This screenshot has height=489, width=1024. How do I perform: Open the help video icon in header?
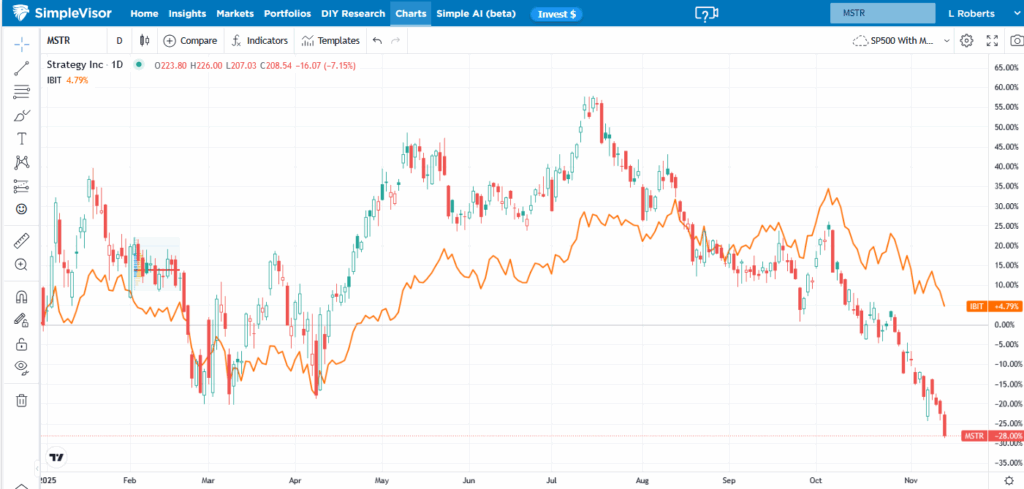pos(706,13)
